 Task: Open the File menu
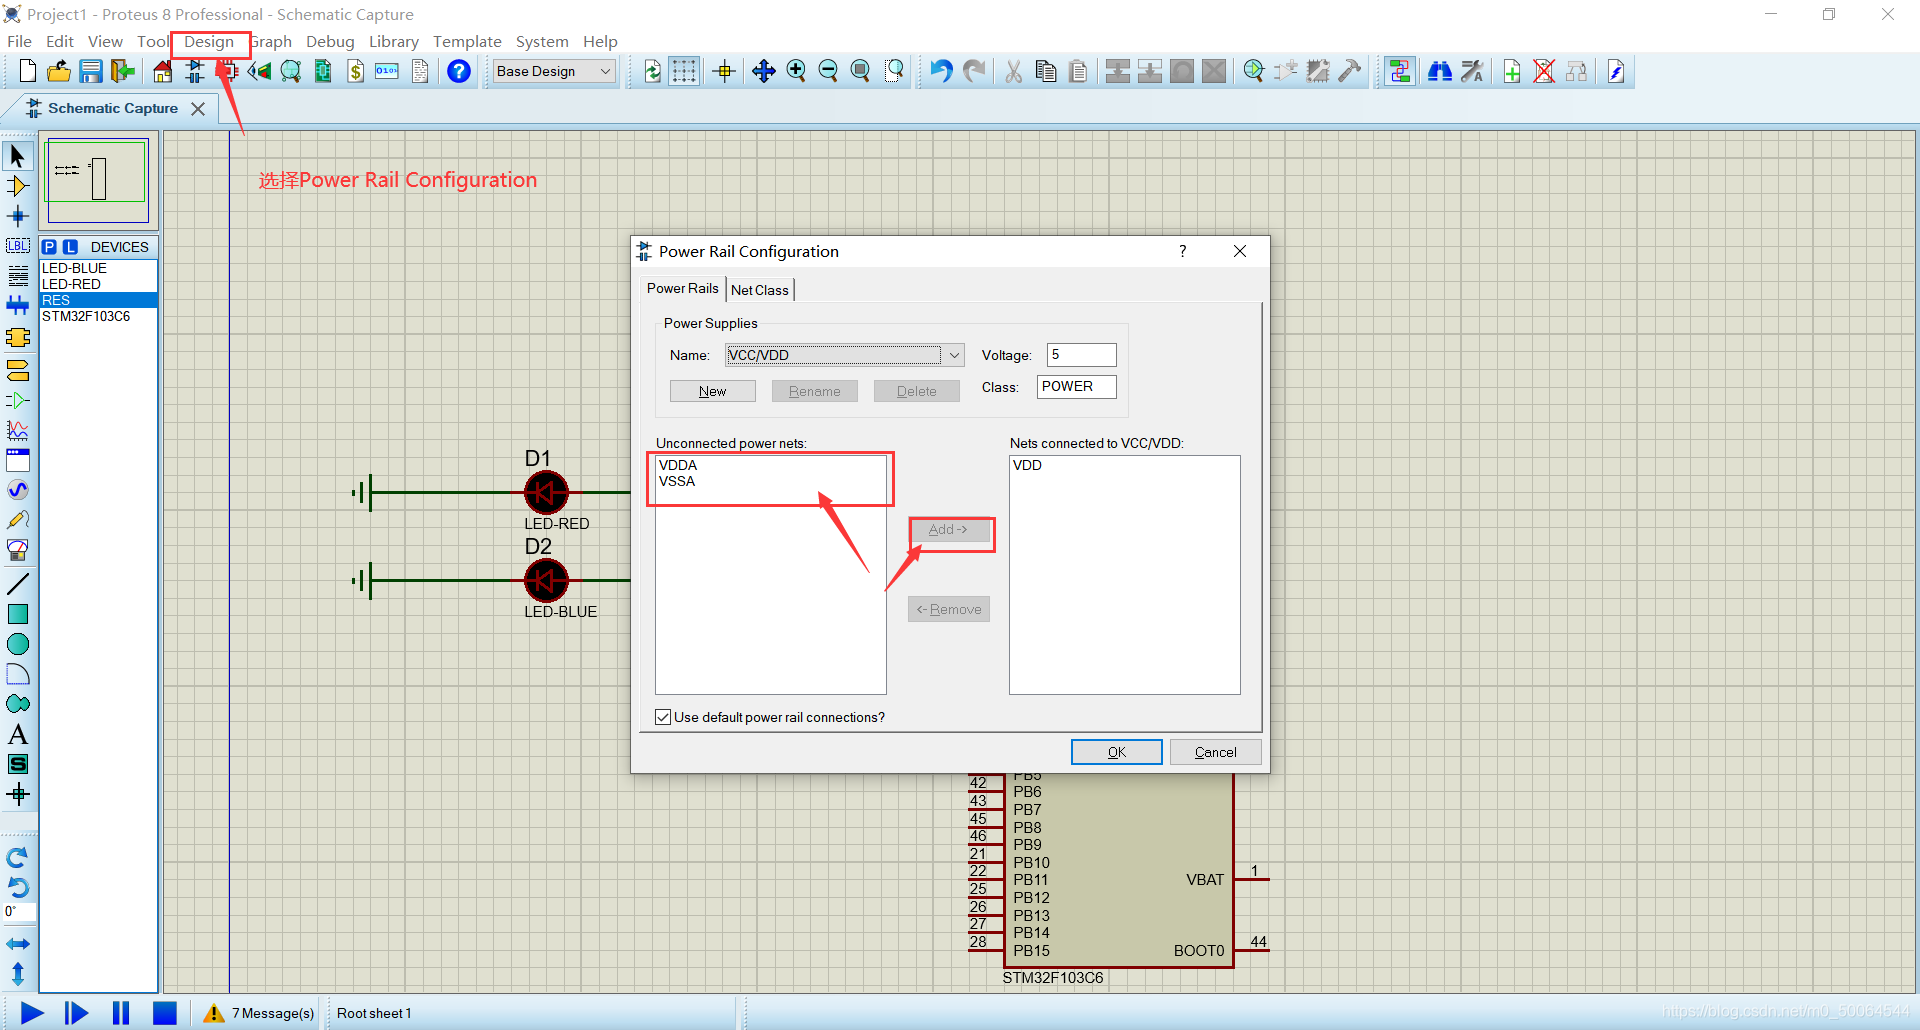point(19,42)
